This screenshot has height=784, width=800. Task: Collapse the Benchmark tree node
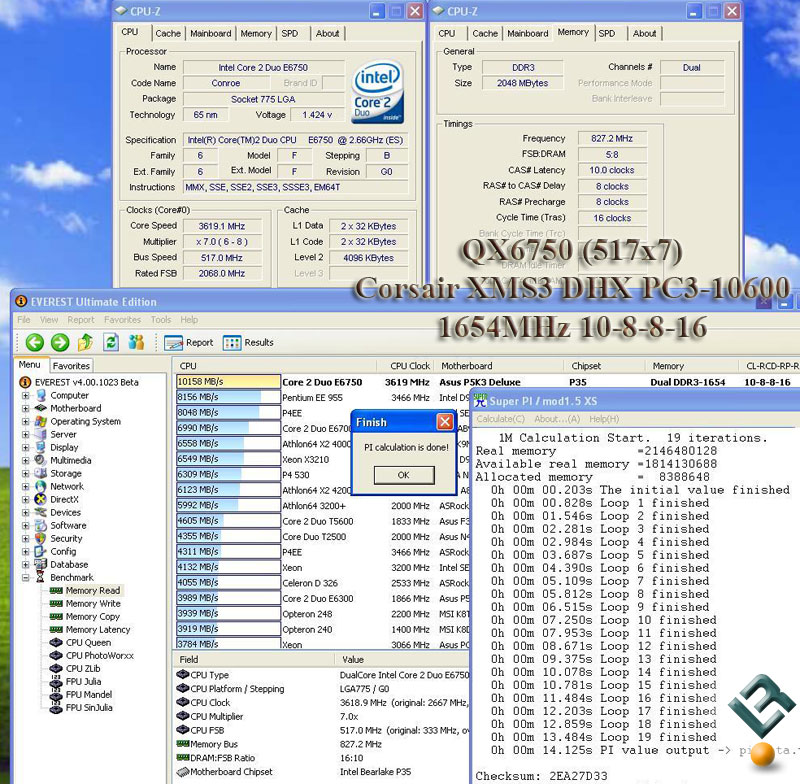coord(26,577)
